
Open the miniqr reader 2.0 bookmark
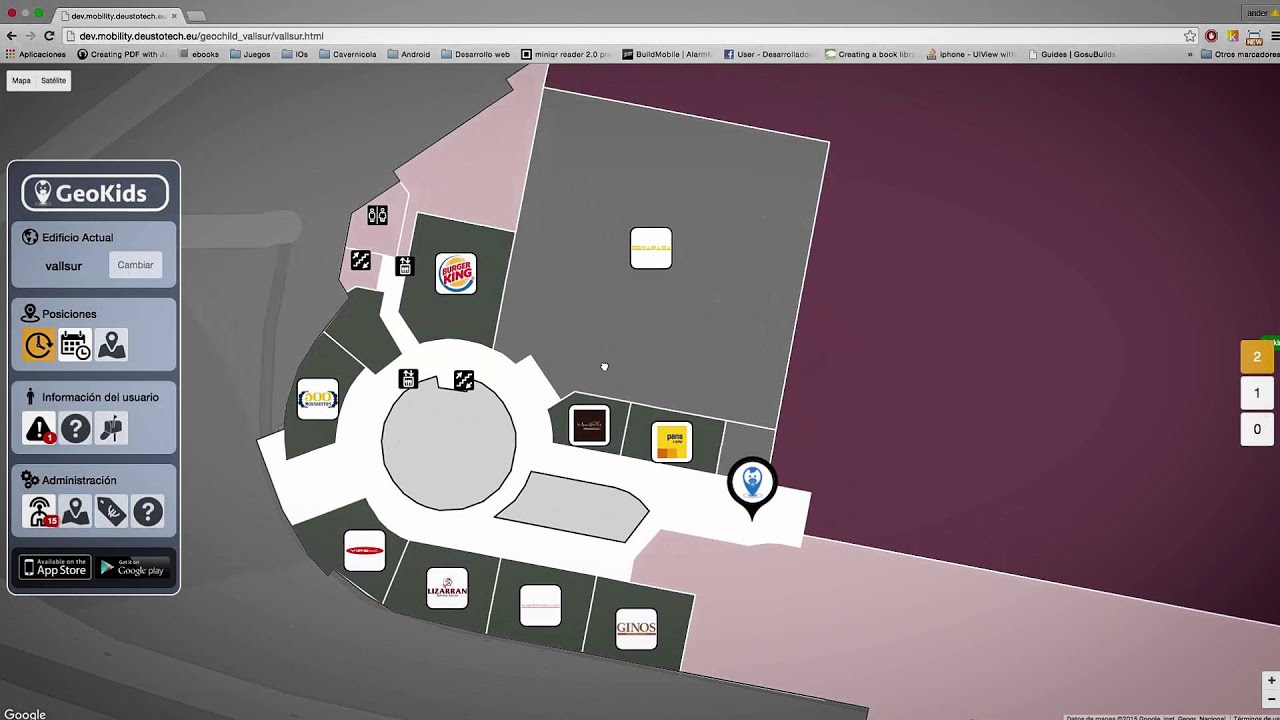(x=566, y=54)
